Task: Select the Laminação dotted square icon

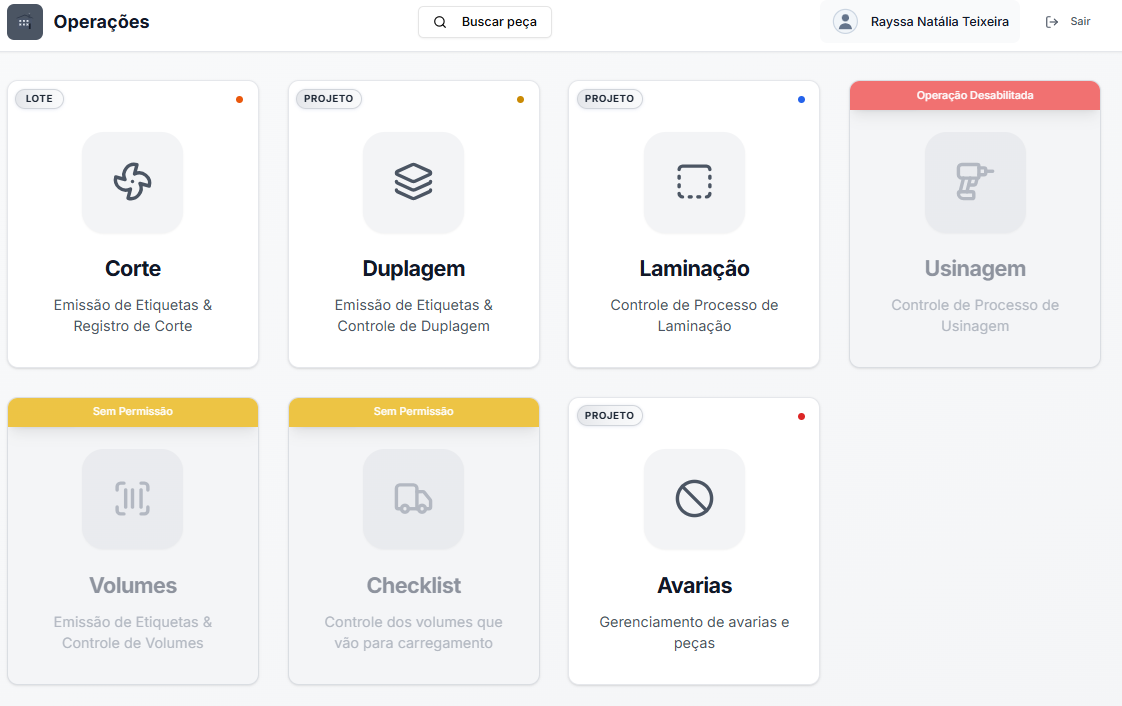Action: [694, 182]
